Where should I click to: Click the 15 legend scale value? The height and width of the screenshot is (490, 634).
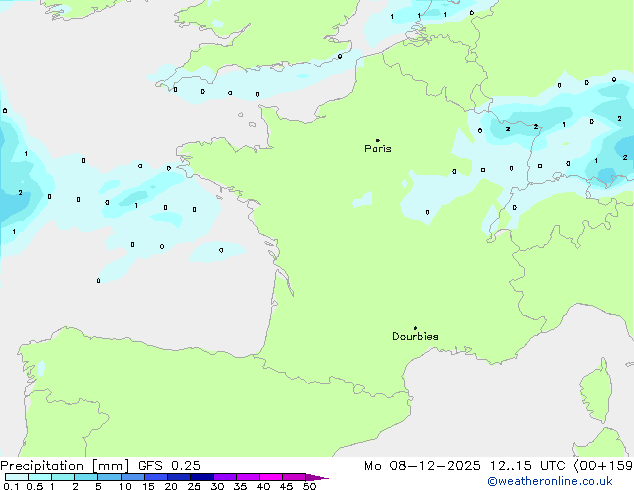(148, 486)
